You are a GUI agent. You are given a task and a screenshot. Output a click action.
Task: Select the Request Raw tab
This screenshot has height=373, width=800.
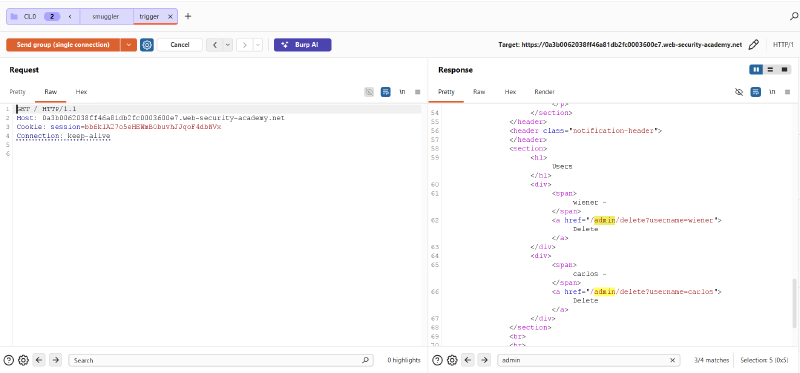tap(51, 92)
